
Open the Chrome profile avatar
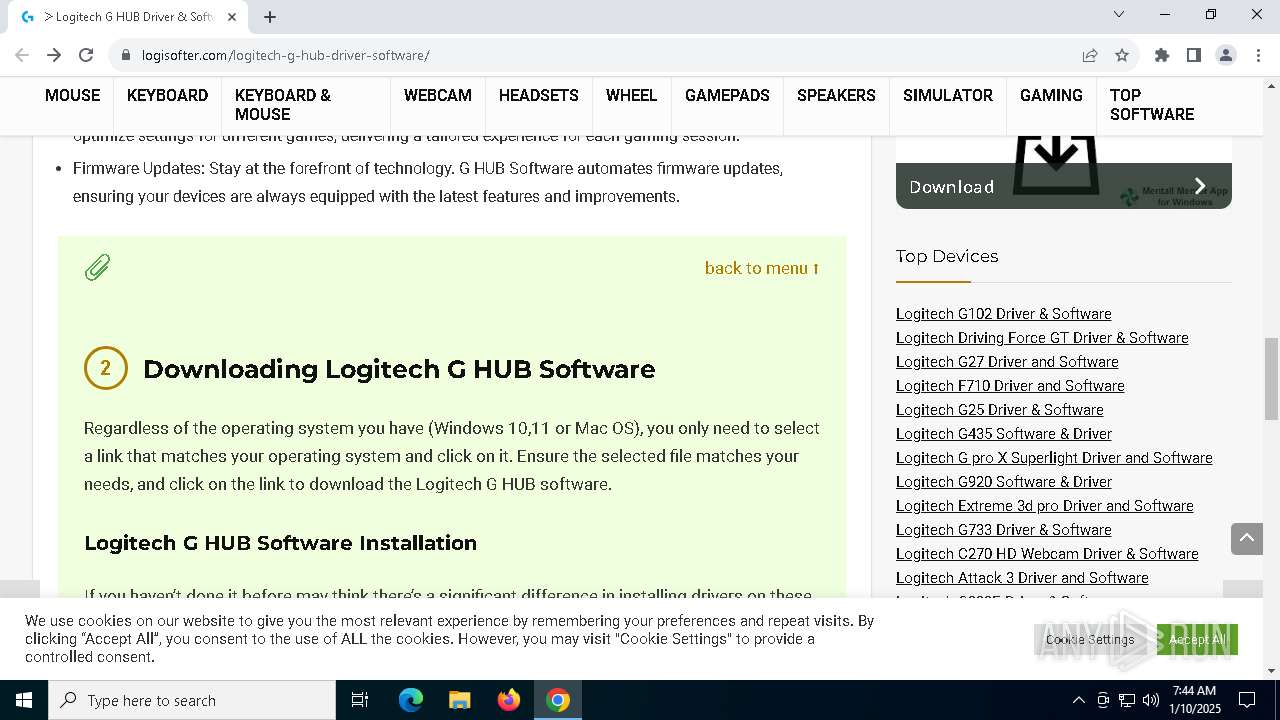[1226, 55]
